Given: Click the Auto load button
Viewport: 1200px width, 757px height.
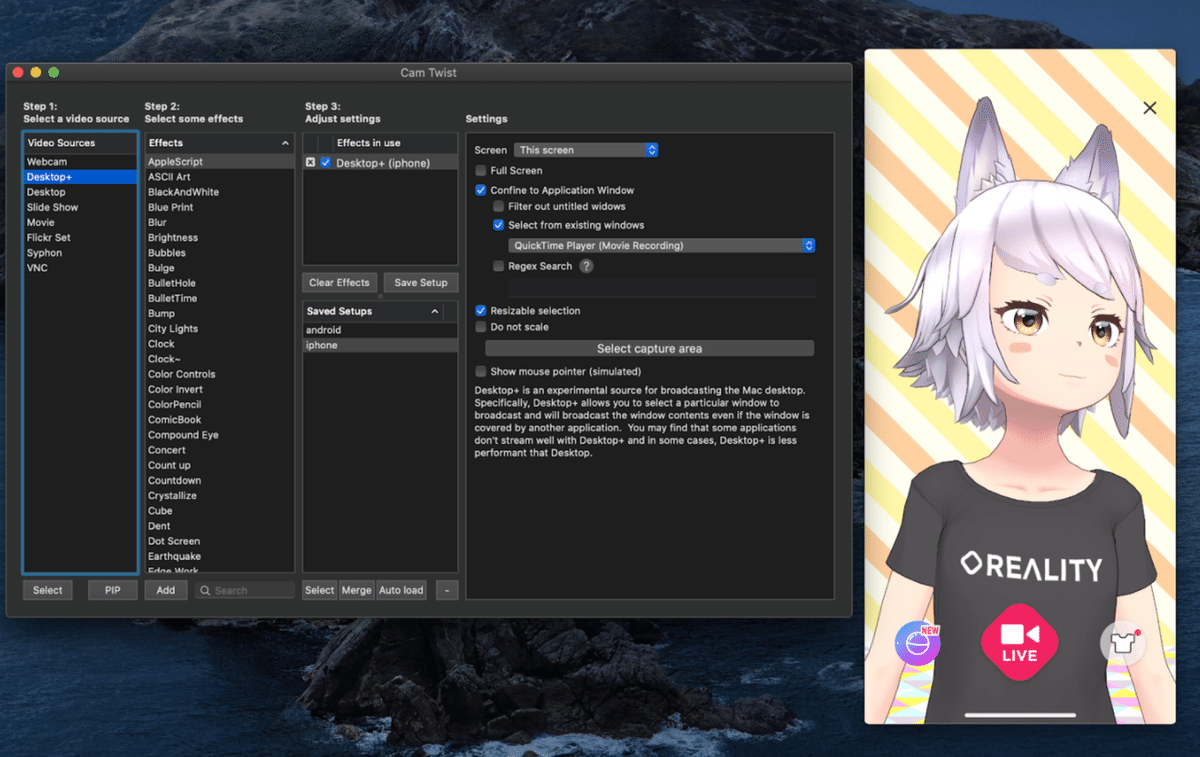Looking at the screenshot, I should 401,590.
